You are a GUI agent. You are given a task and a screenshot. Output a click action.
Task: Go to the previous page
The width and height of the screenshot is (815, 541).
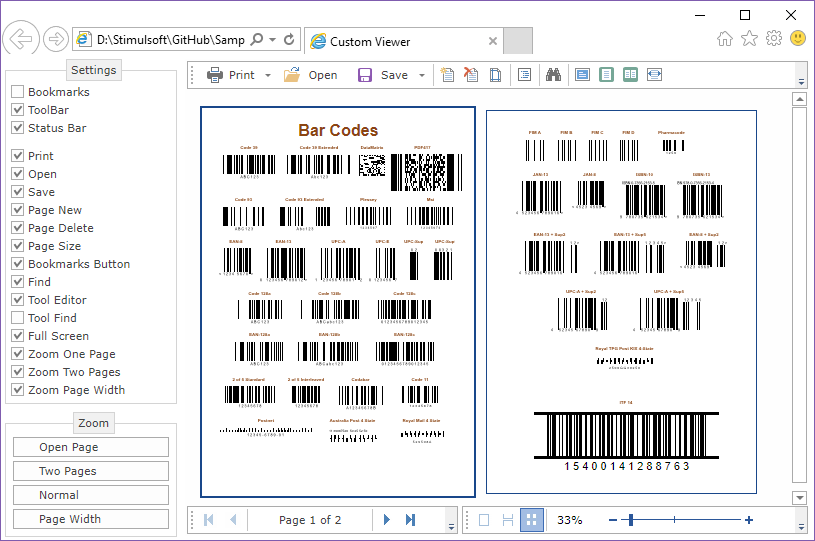pyautogui.click(x=233, y=520)
